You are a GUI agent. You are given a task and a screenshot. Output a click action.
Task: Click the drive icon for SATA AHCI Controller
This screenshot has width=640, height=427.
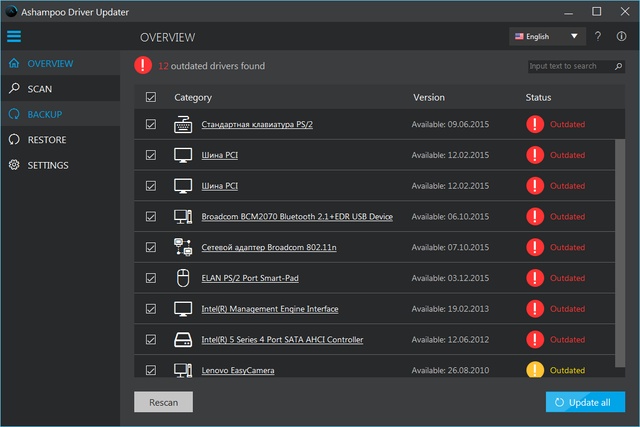coord(183,340)
